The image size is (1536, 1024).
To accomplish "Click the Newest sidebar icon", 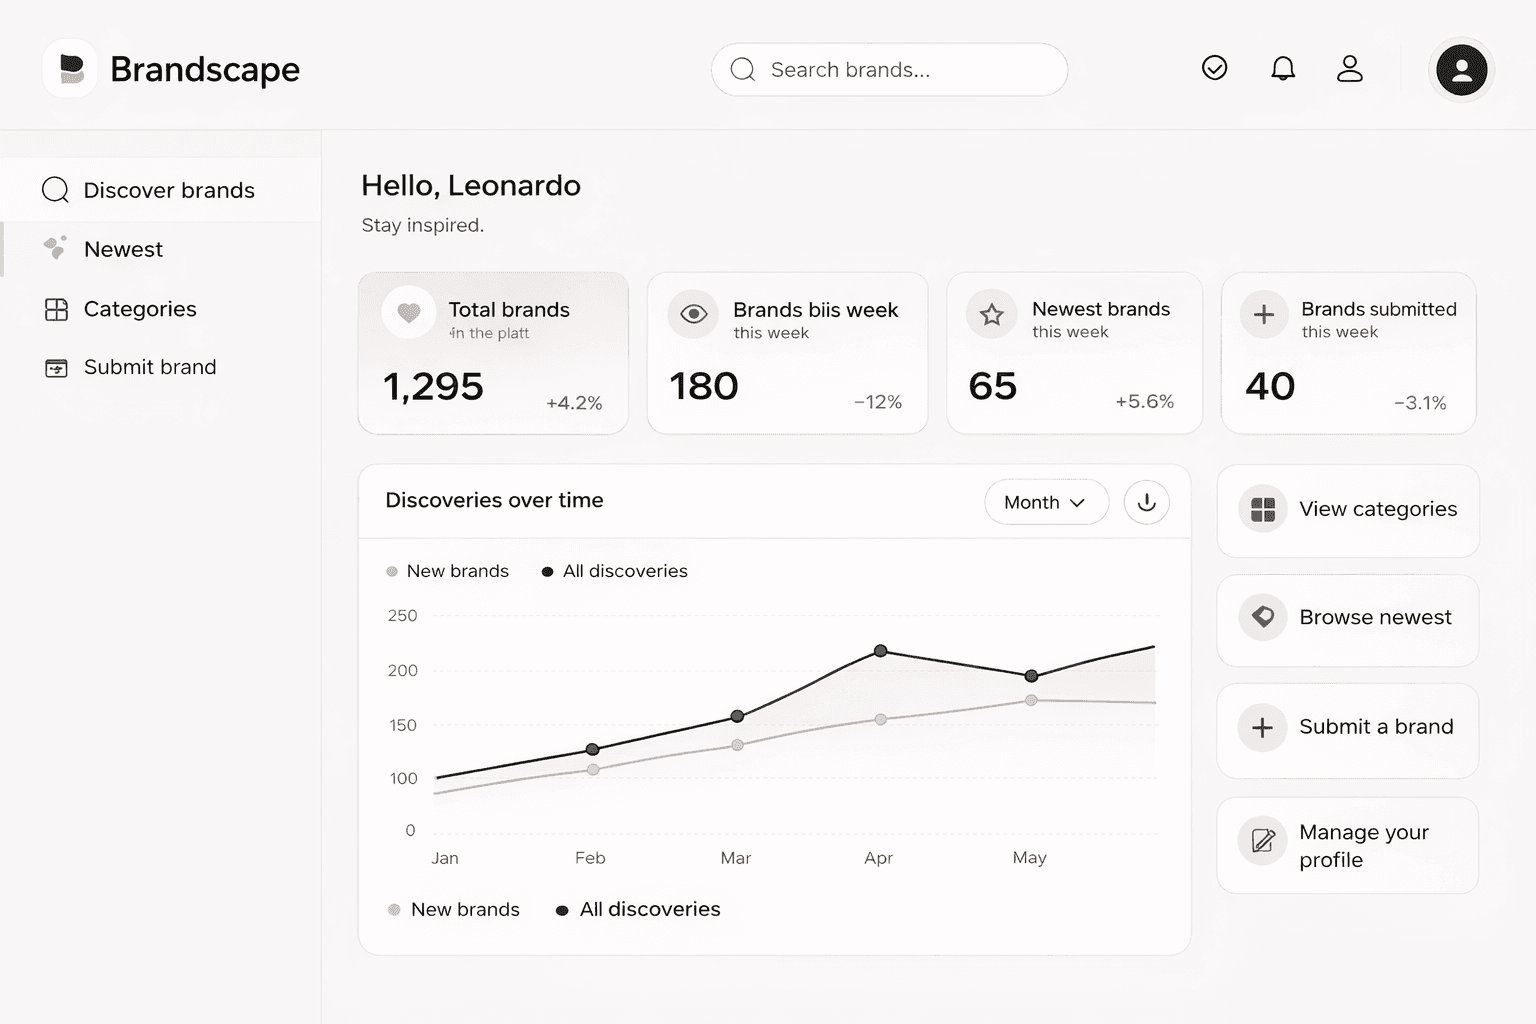I will coord(56,248).
